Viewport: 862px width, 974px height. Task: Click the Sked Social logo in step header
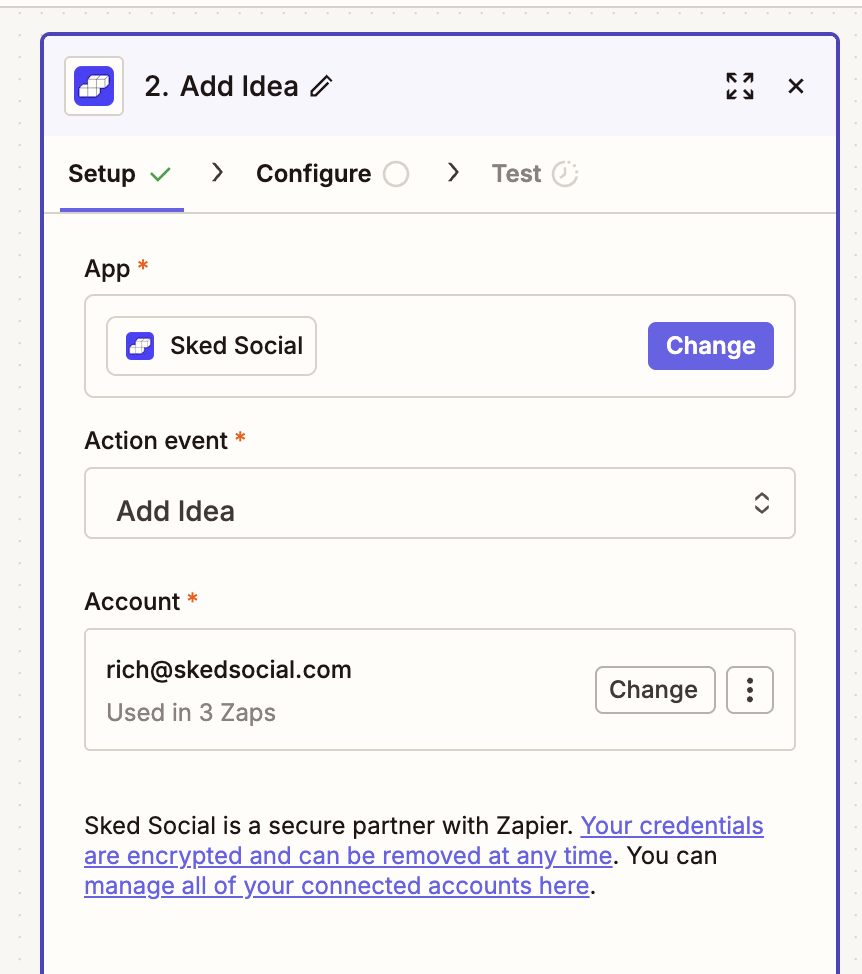94,86
